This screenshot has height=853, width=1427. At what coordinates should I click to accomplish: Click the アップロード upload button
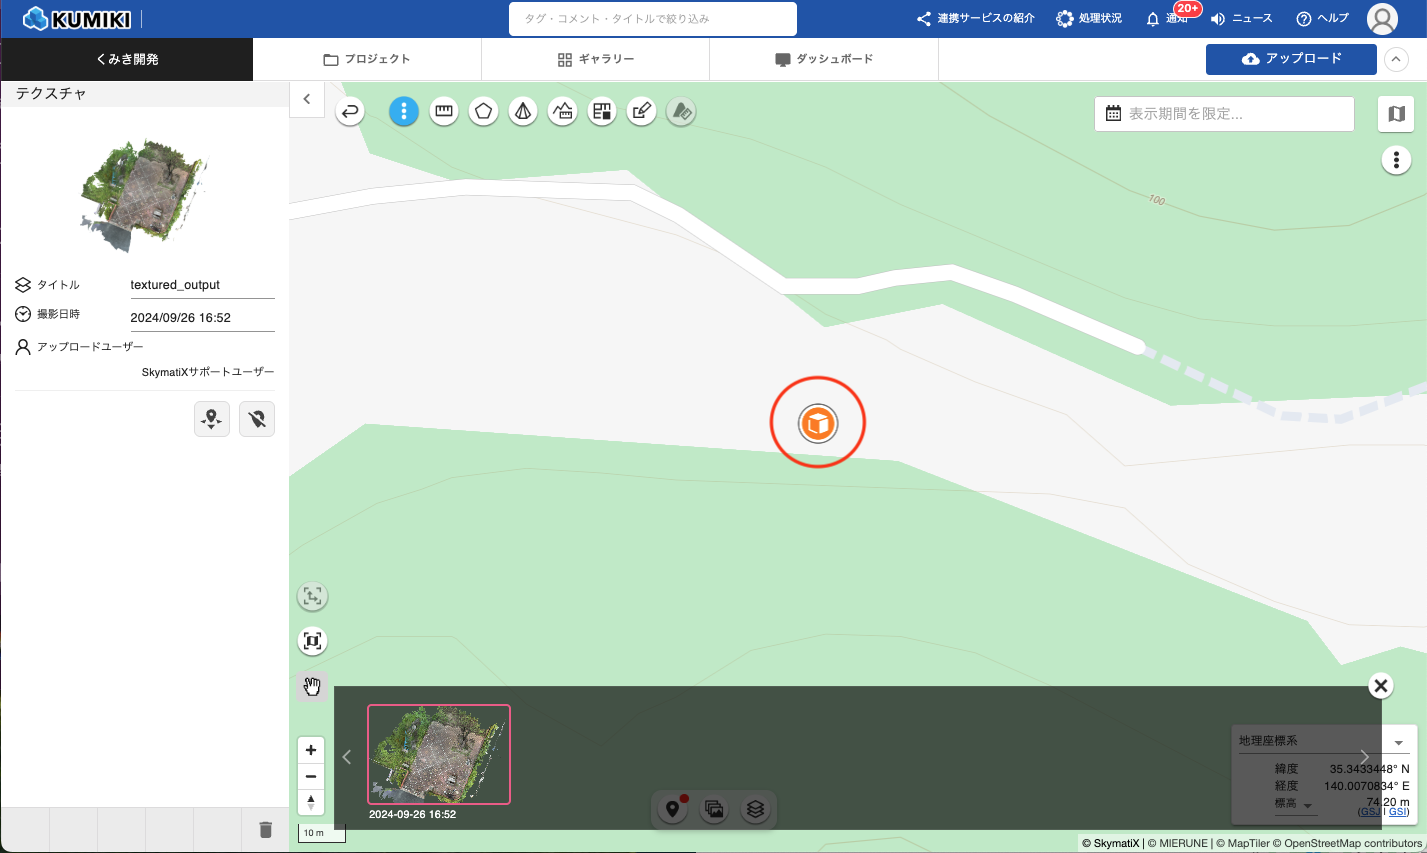[1291, 59]
